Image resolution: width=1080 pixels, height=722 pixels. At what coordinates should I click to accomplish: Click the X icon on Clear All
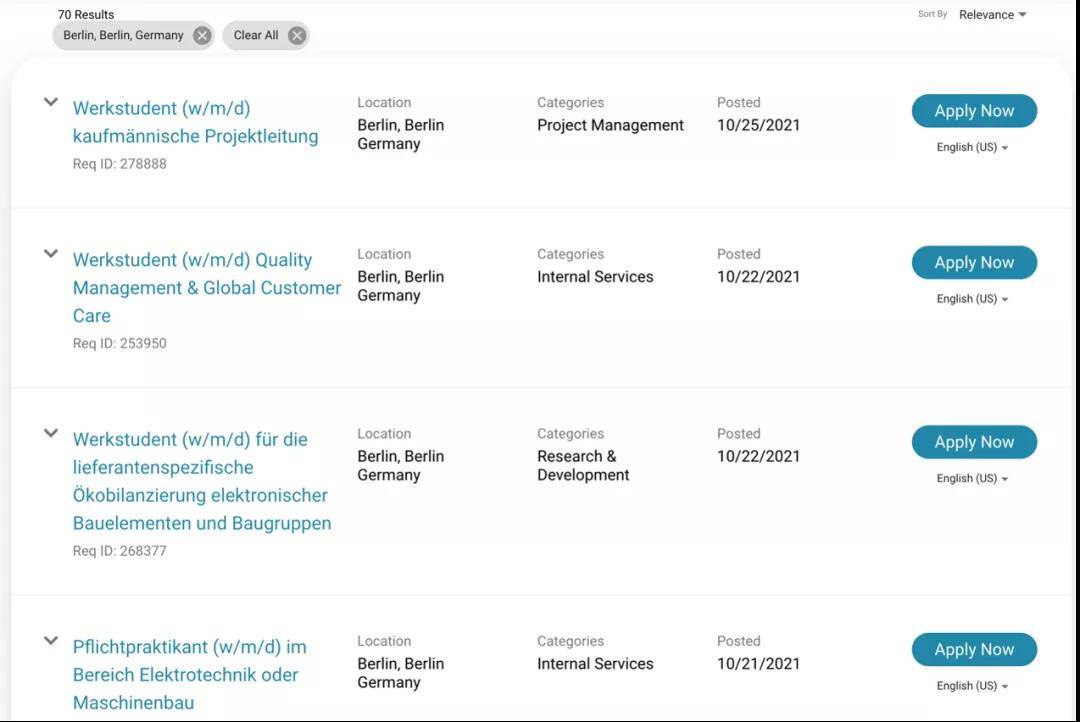tap(297, 35)
